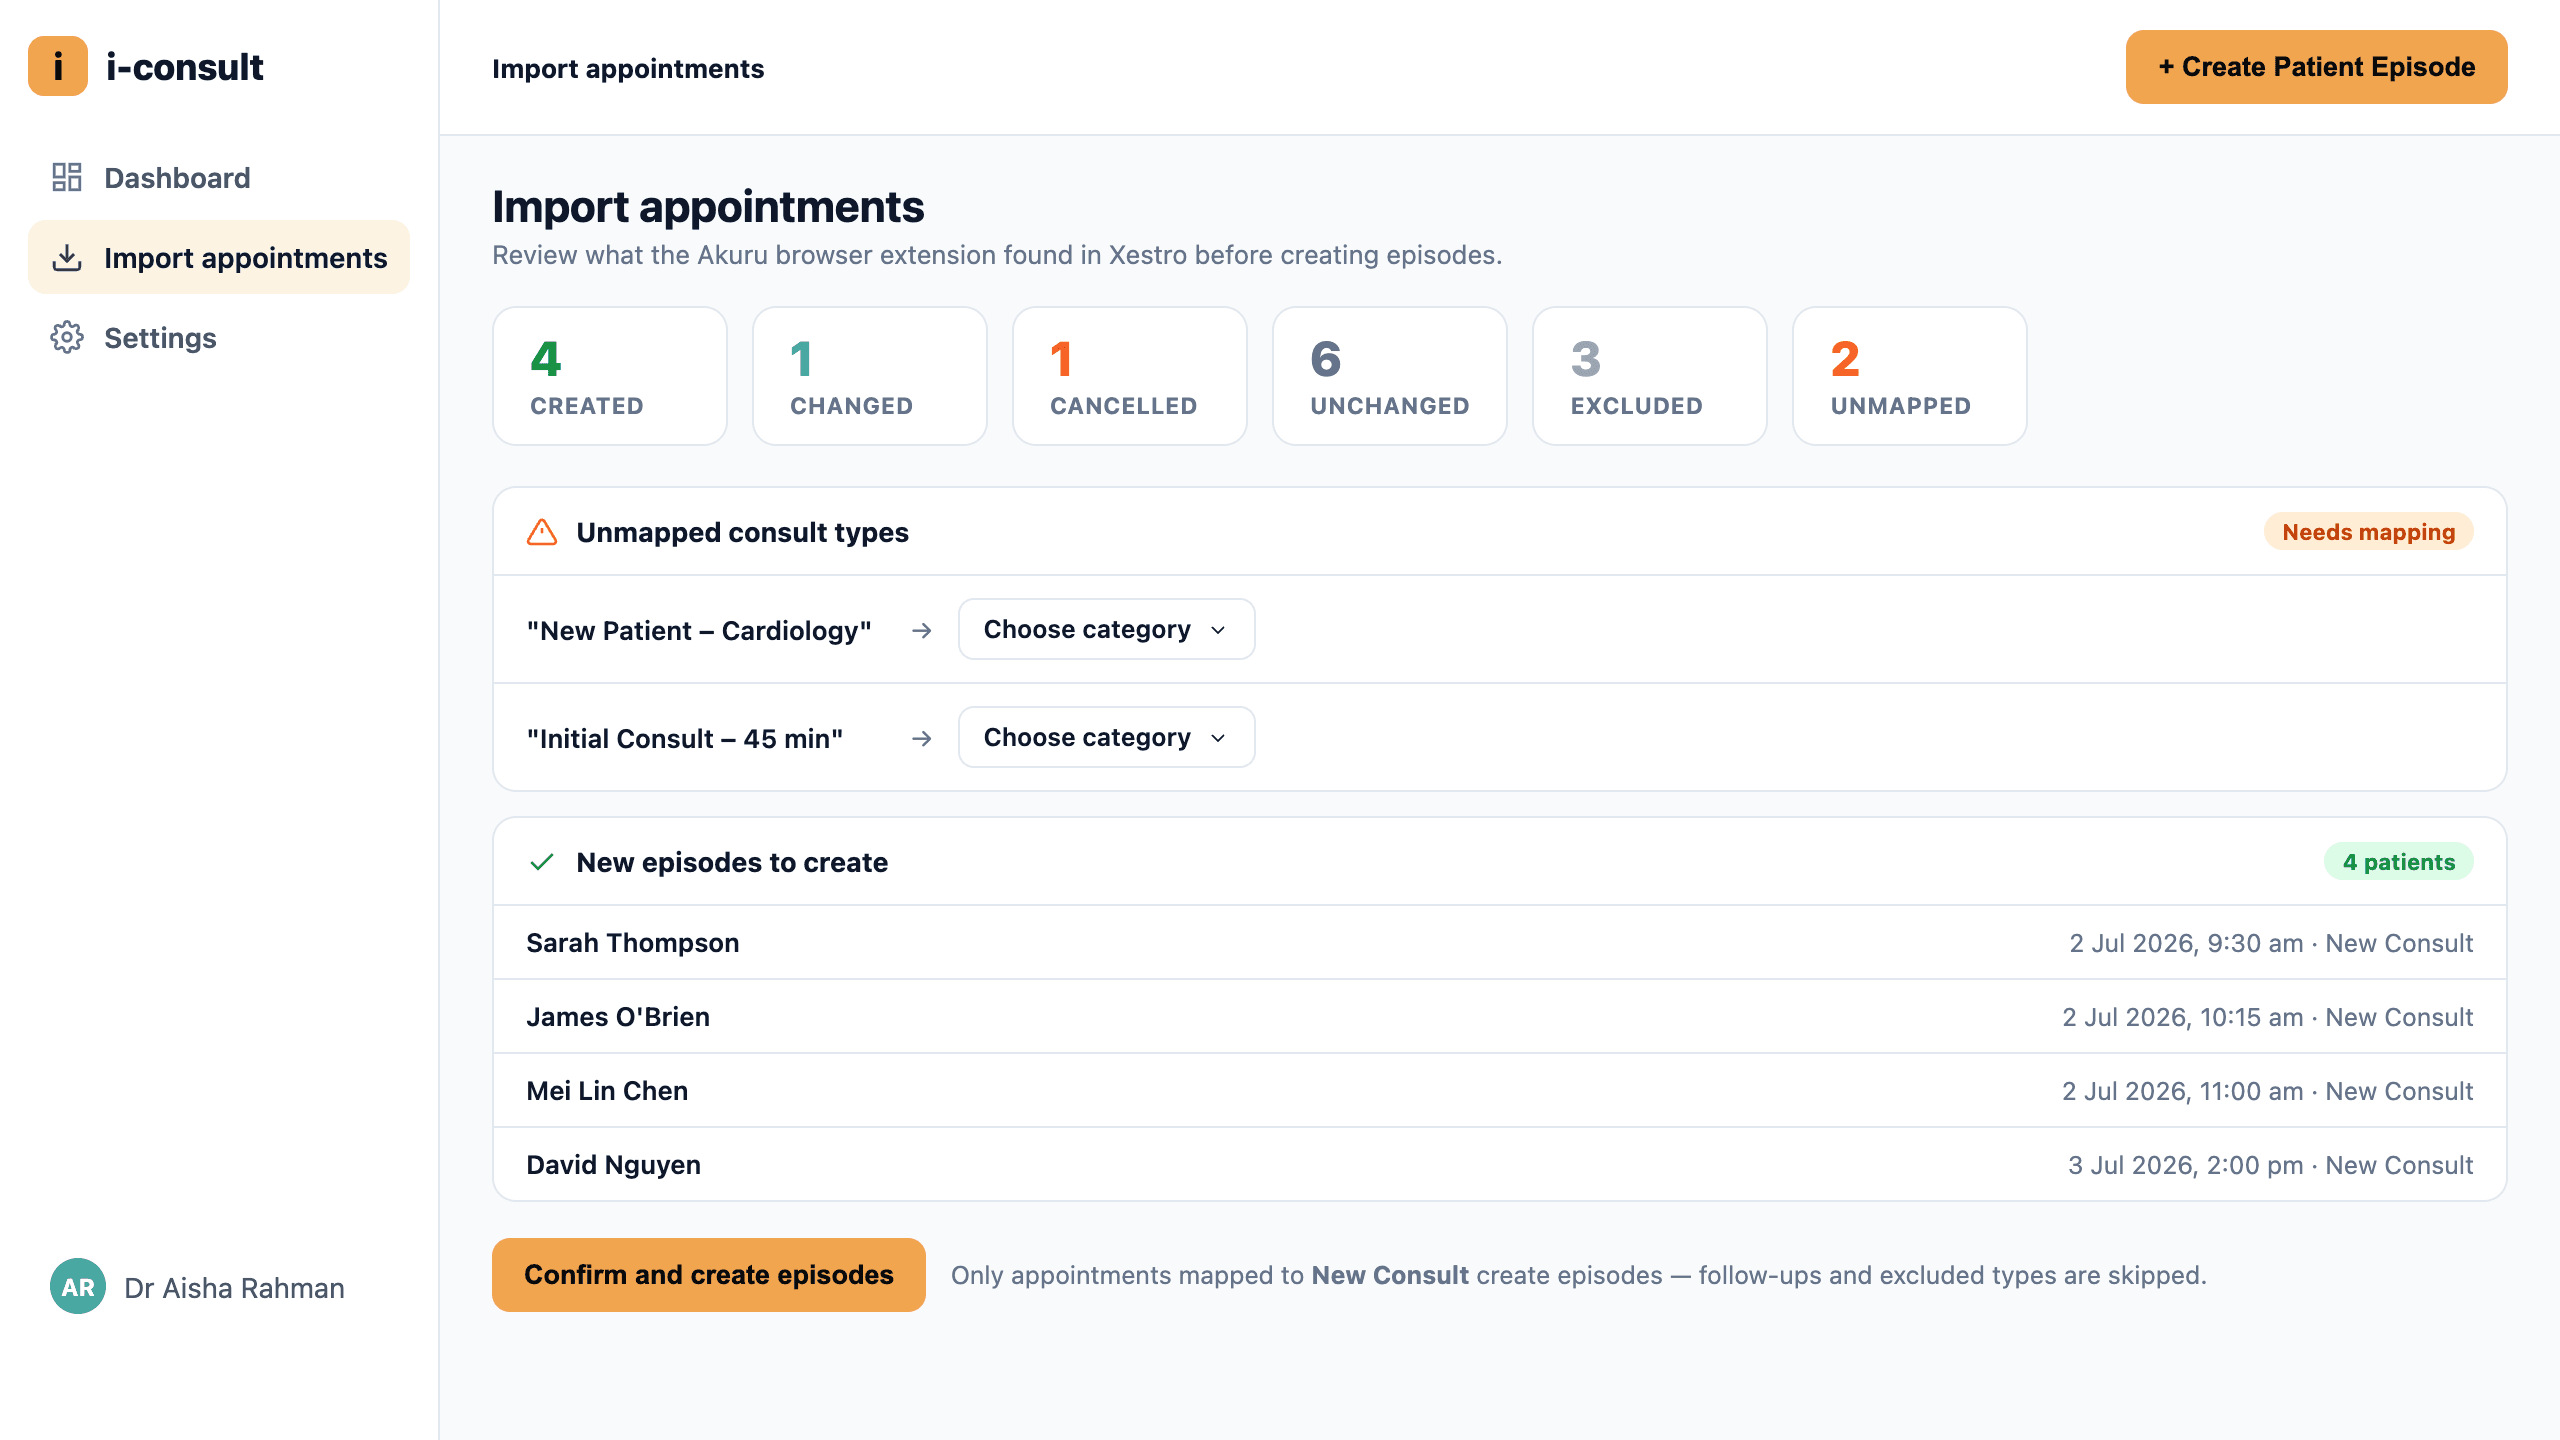Click the i-consult orange logo icon

(x=58, y=66)
